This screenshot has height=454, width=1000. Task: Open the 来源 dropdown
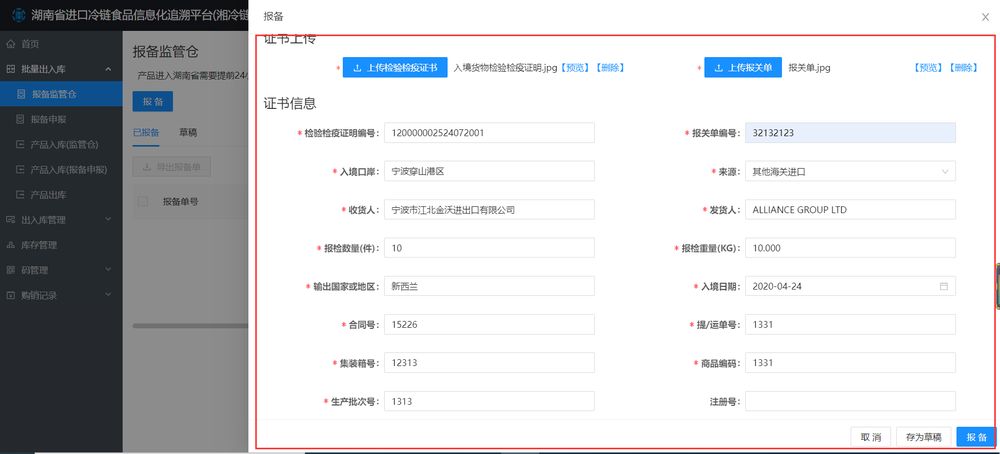[850, 172]
